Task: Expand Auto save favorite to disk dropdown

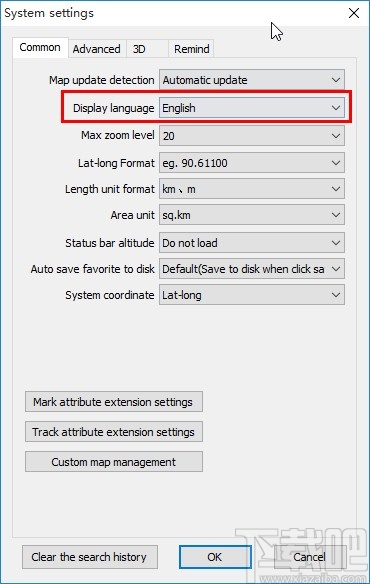Action: point(252,269)
